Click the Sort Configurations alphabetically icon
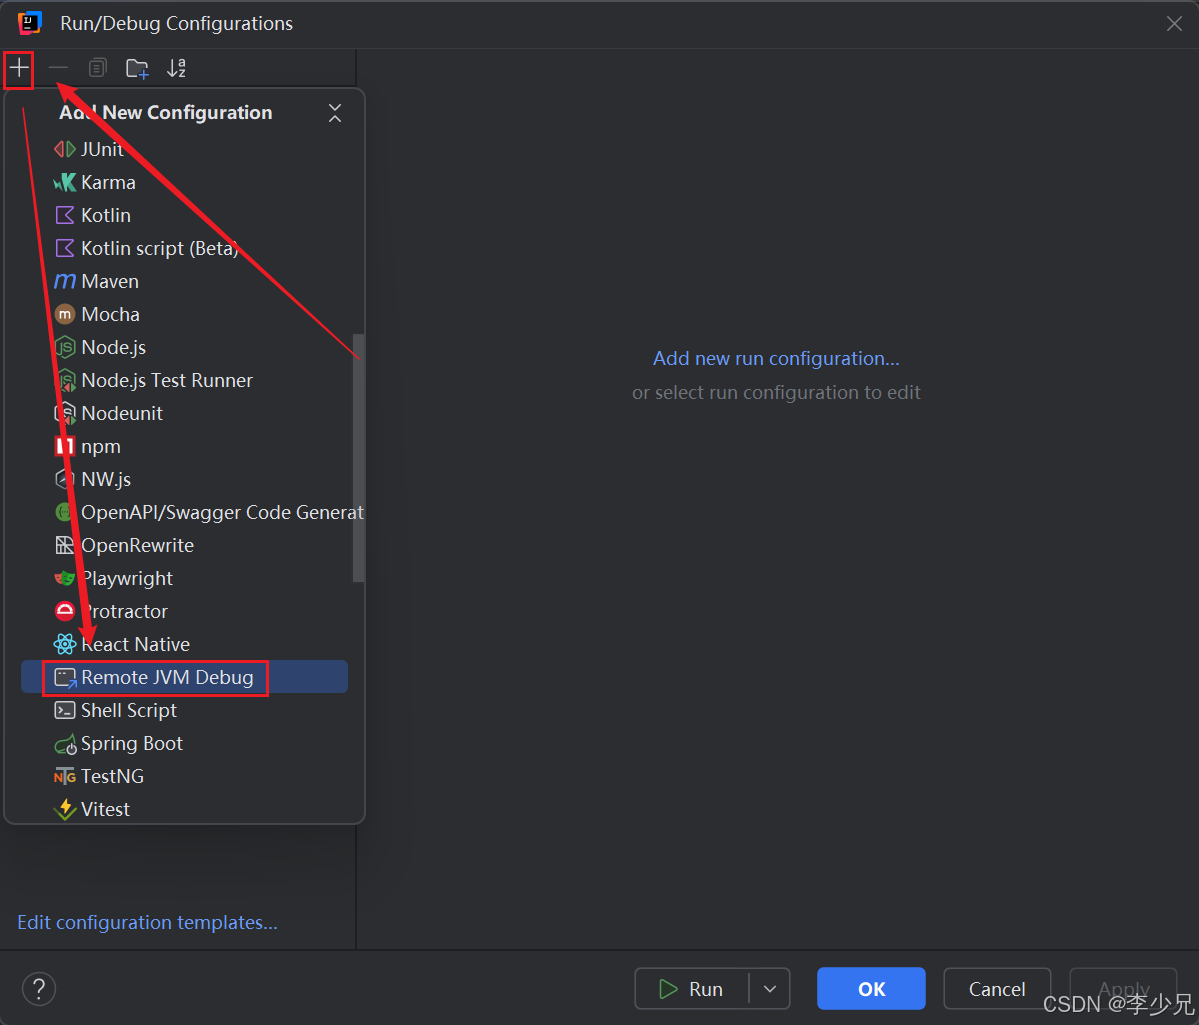 [x=177, y=68]
